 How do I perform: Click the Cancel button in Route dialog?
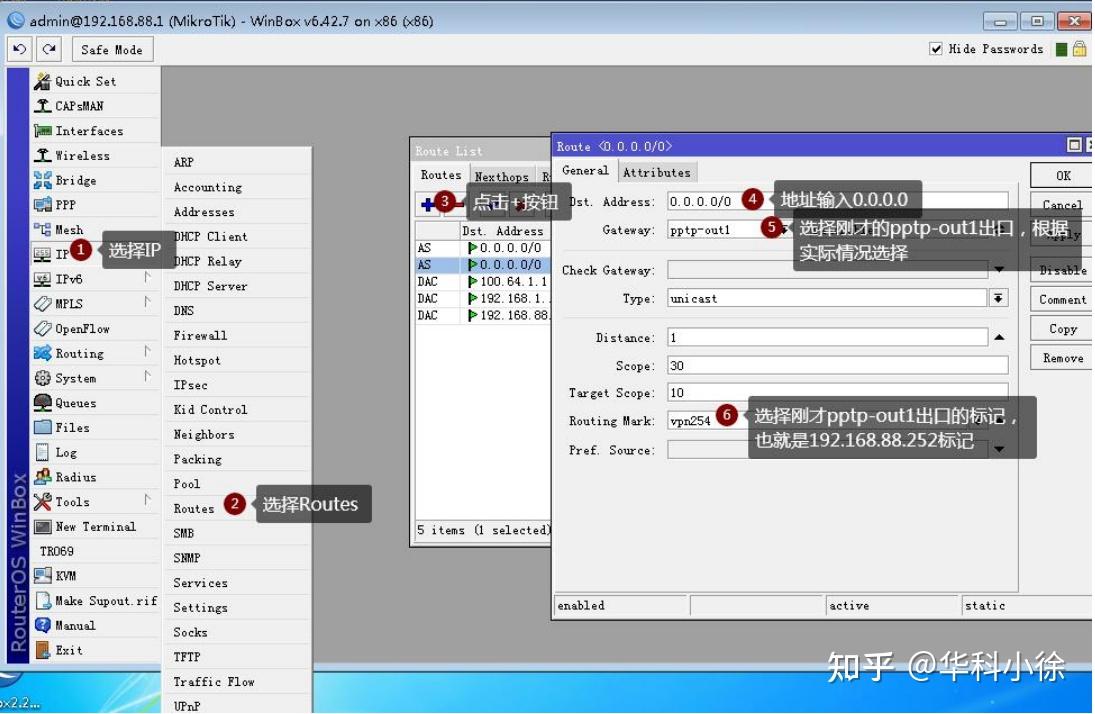pyautogui.click(x=1062, y=205)
